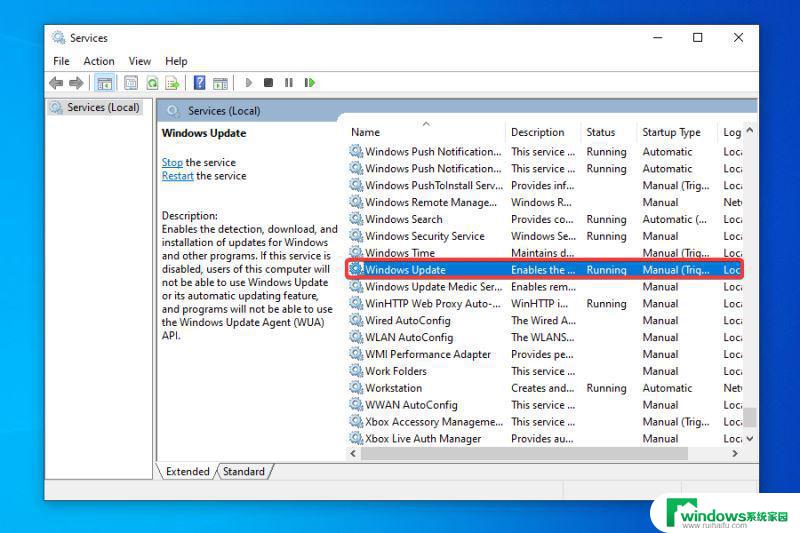Select Xbox Accessory Management row
This screenshot has width=800, height=533.
[x=545, y=422]
